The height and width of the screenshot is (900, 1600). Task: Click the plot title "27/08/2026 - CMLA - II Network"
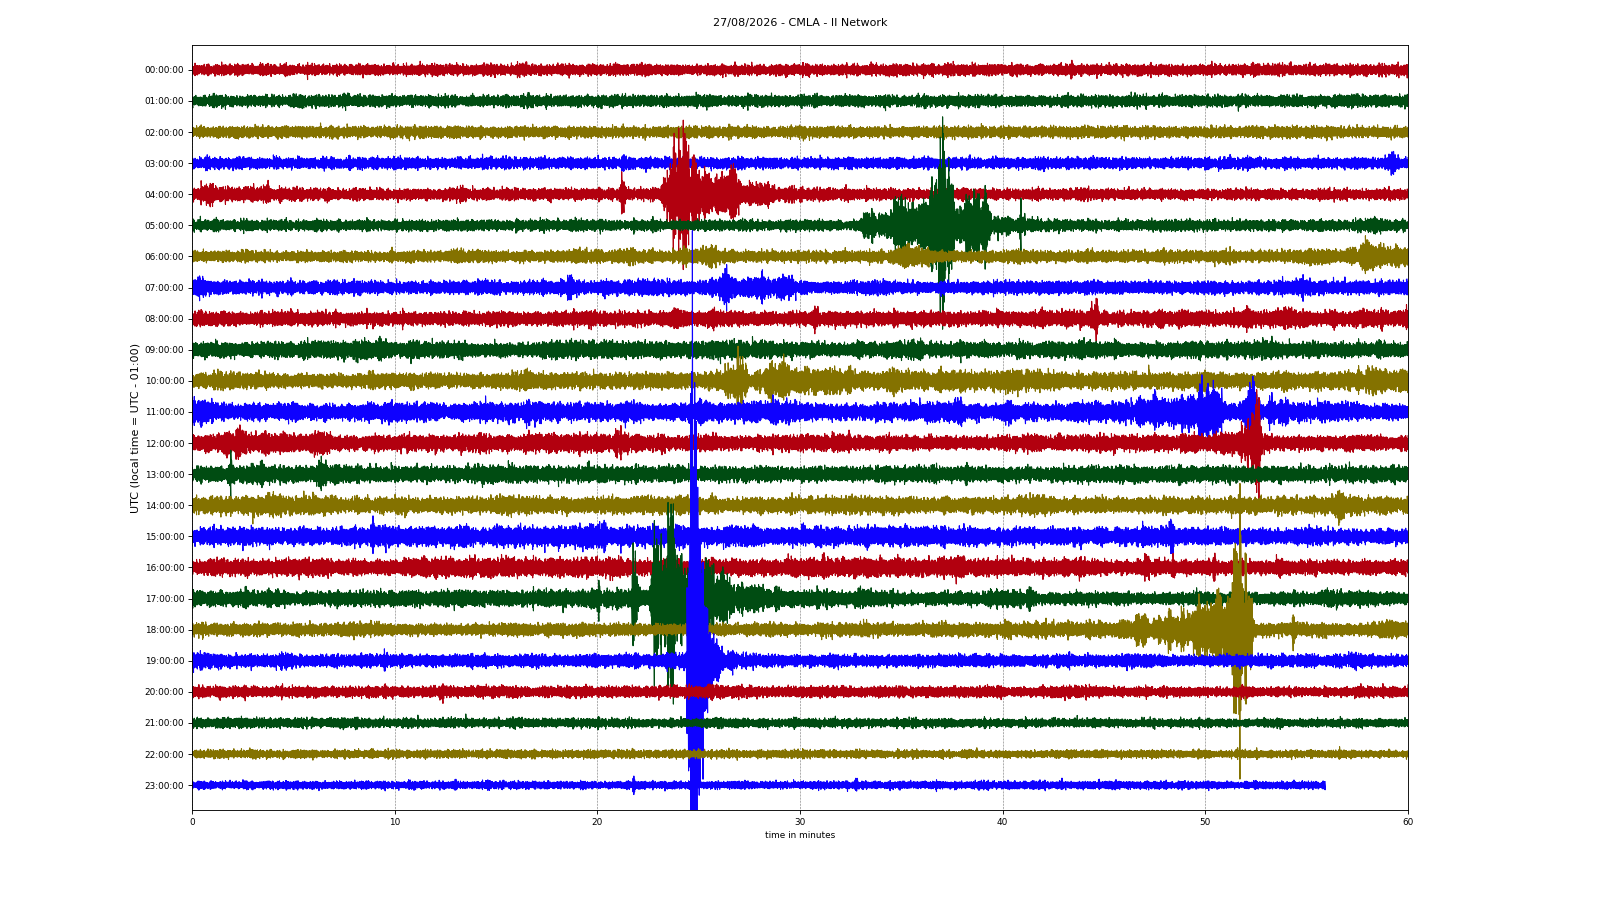pos(800,23)
